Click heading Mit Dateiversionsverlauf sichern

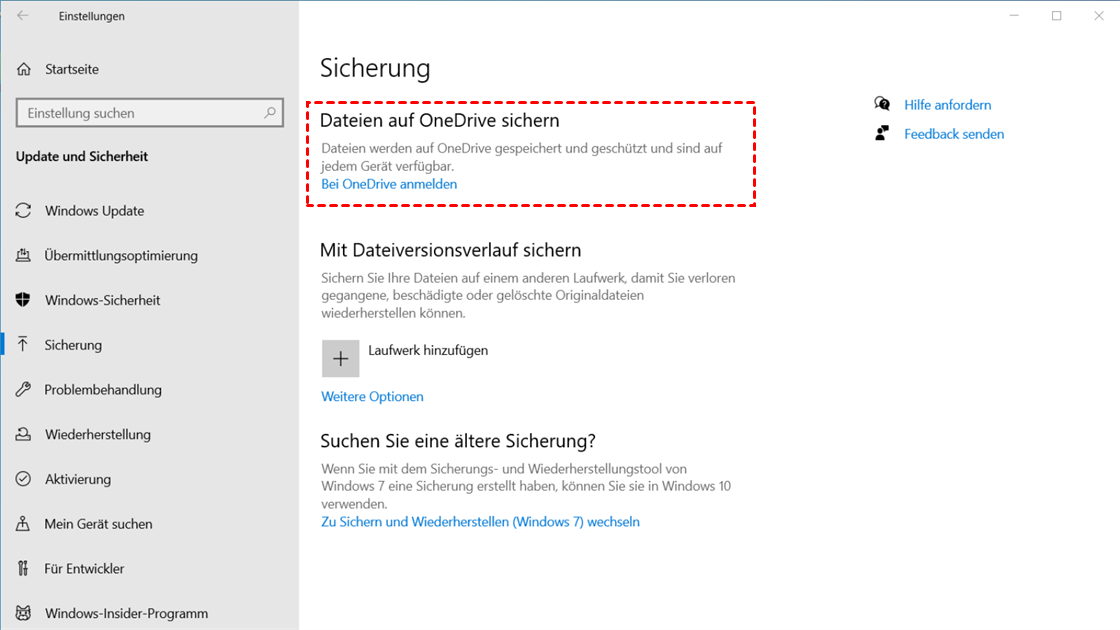(x=450, y=250)
